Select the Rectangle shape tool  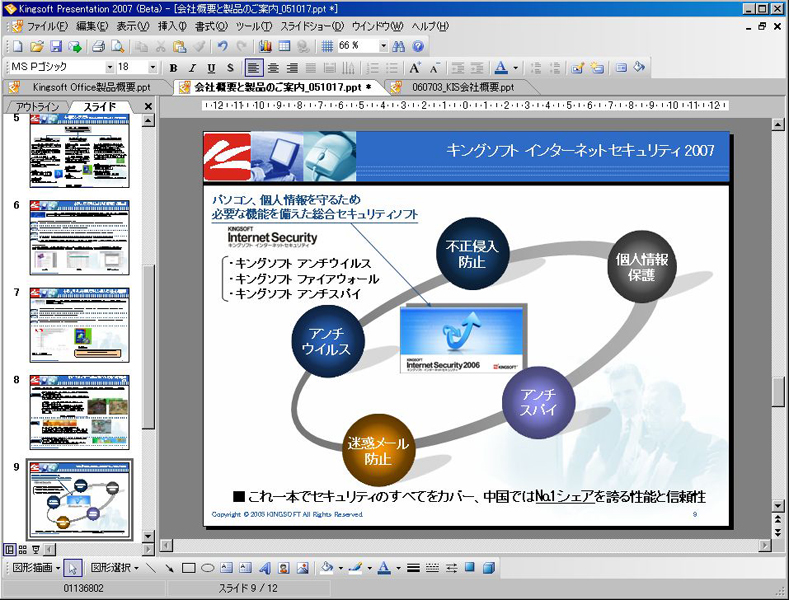point(188,568)
